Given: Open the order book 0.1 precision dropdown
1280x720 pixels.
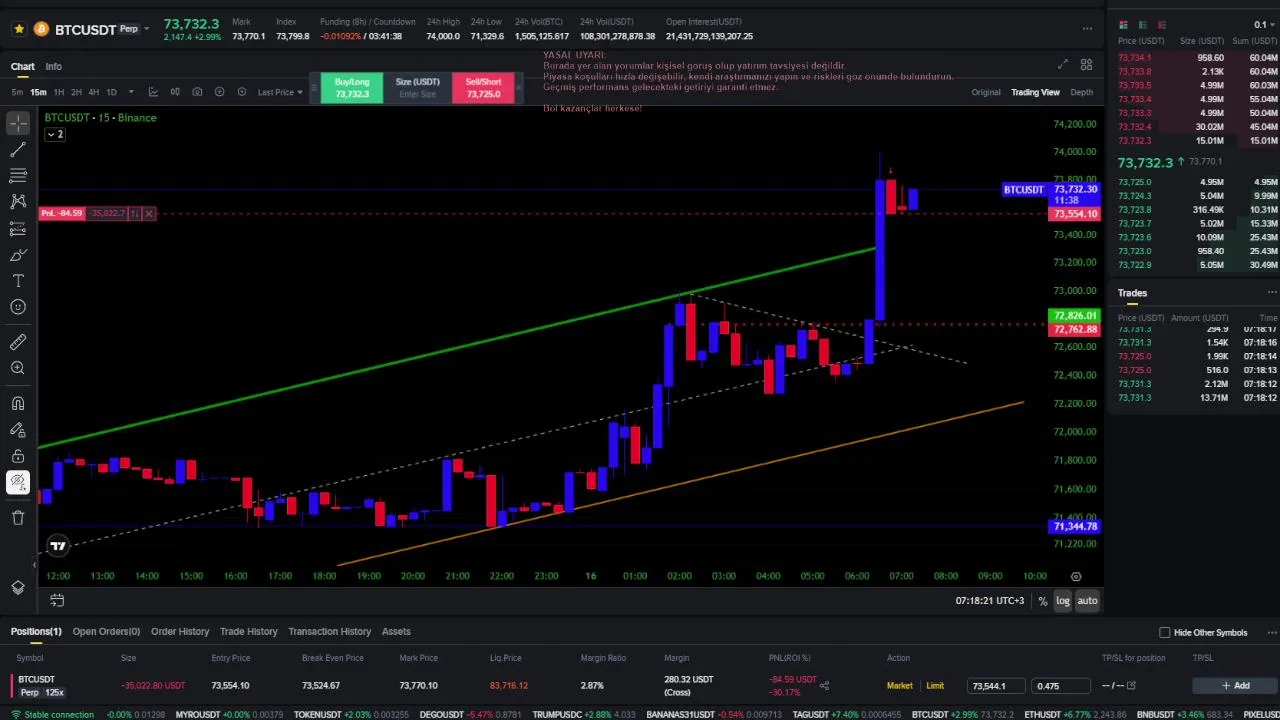Looking at the screenshot, I should tap(1264, 25).
